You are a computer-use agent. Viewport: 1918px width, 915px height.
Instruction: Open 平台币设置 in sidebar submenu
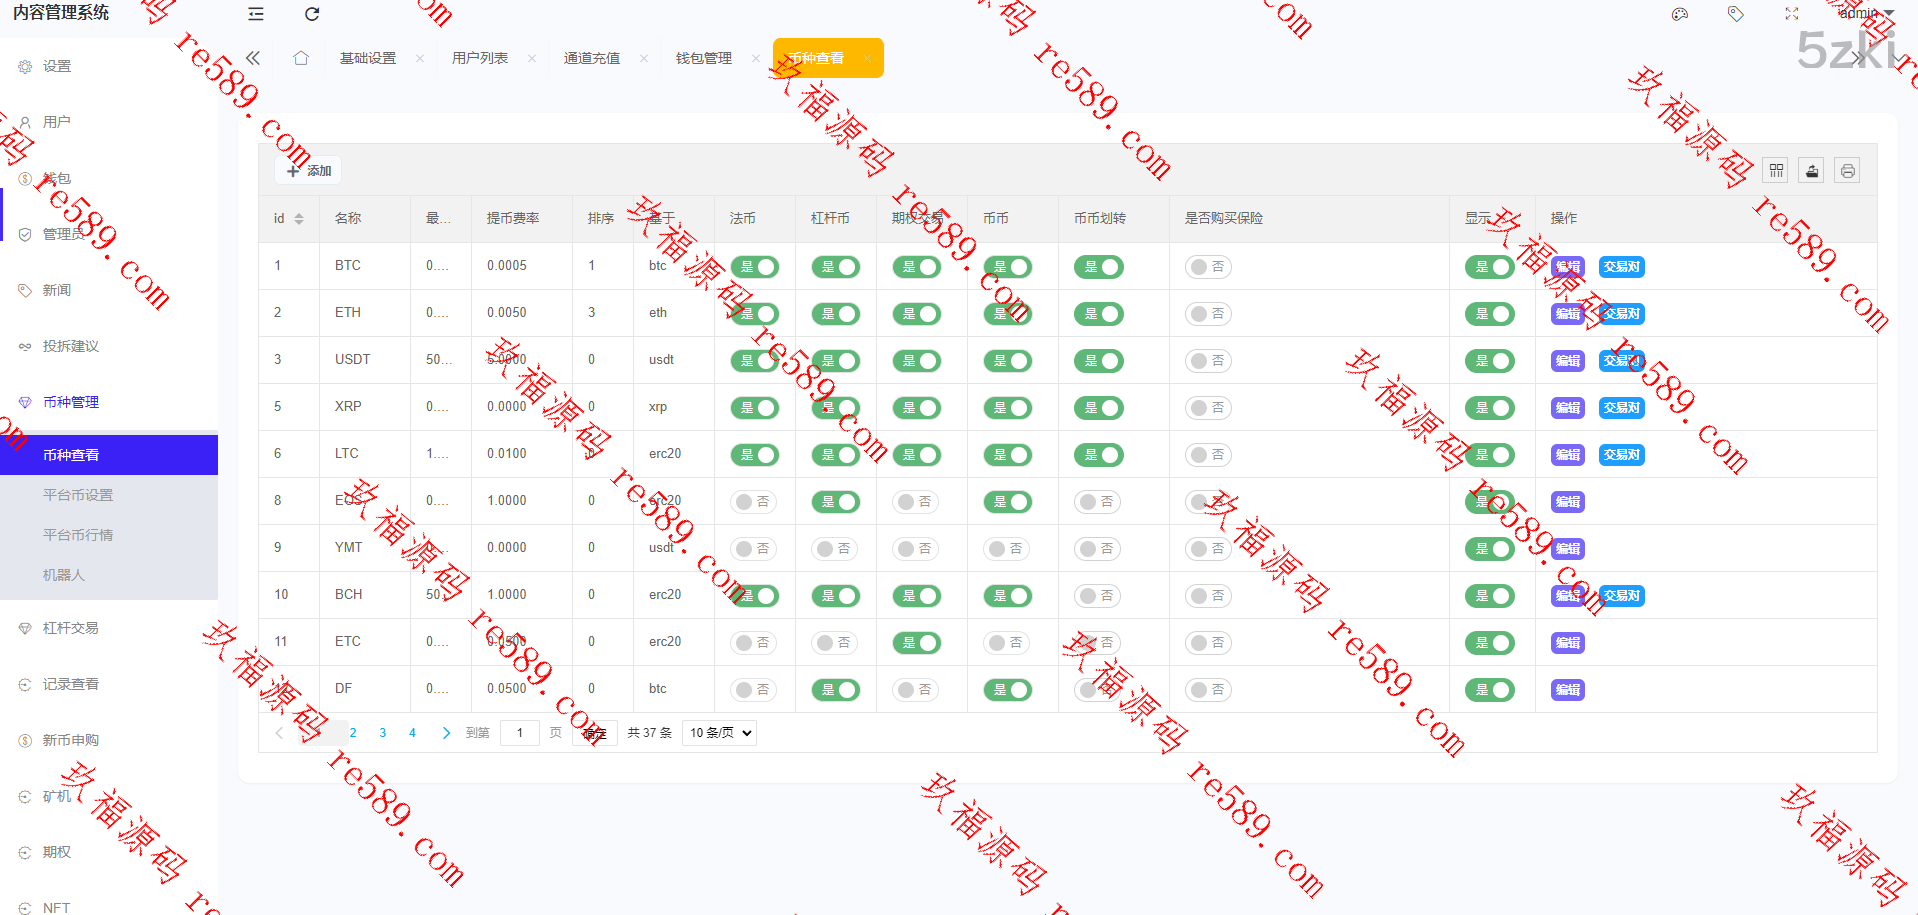78,495
